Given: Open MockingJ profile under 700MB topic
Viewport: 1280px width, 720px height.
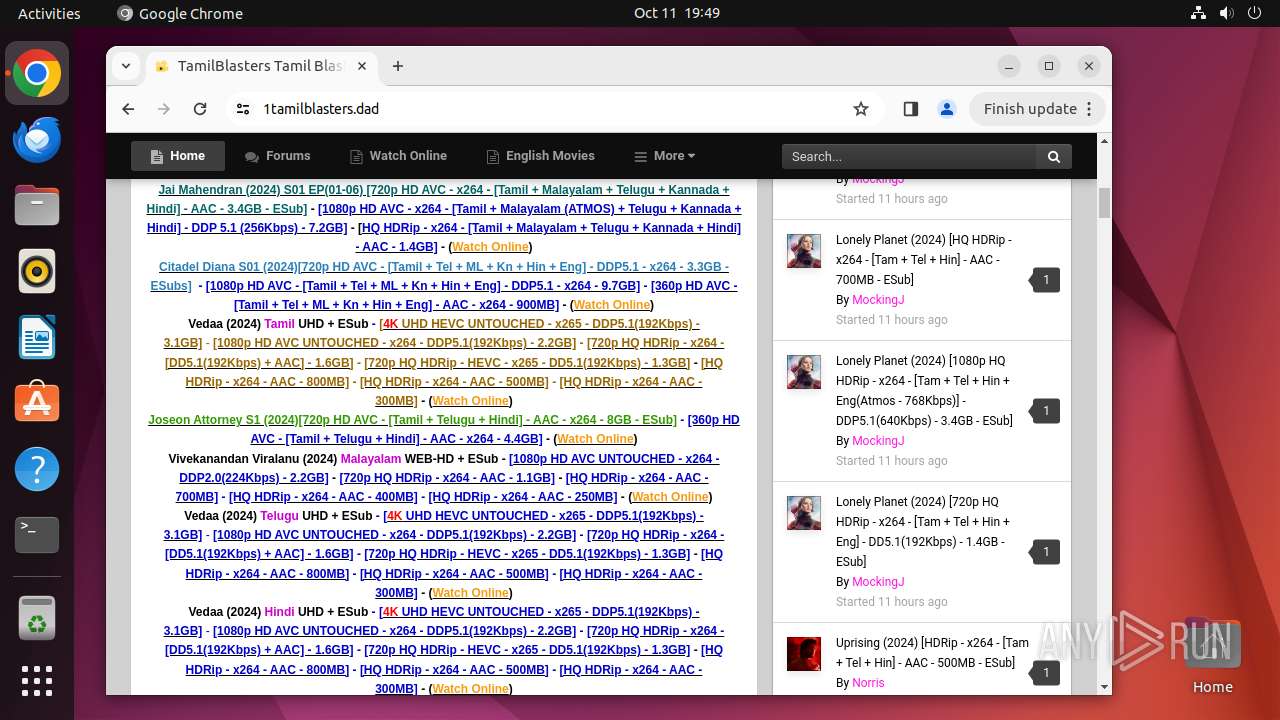Looking at the screenshot, I should point(878,300).
